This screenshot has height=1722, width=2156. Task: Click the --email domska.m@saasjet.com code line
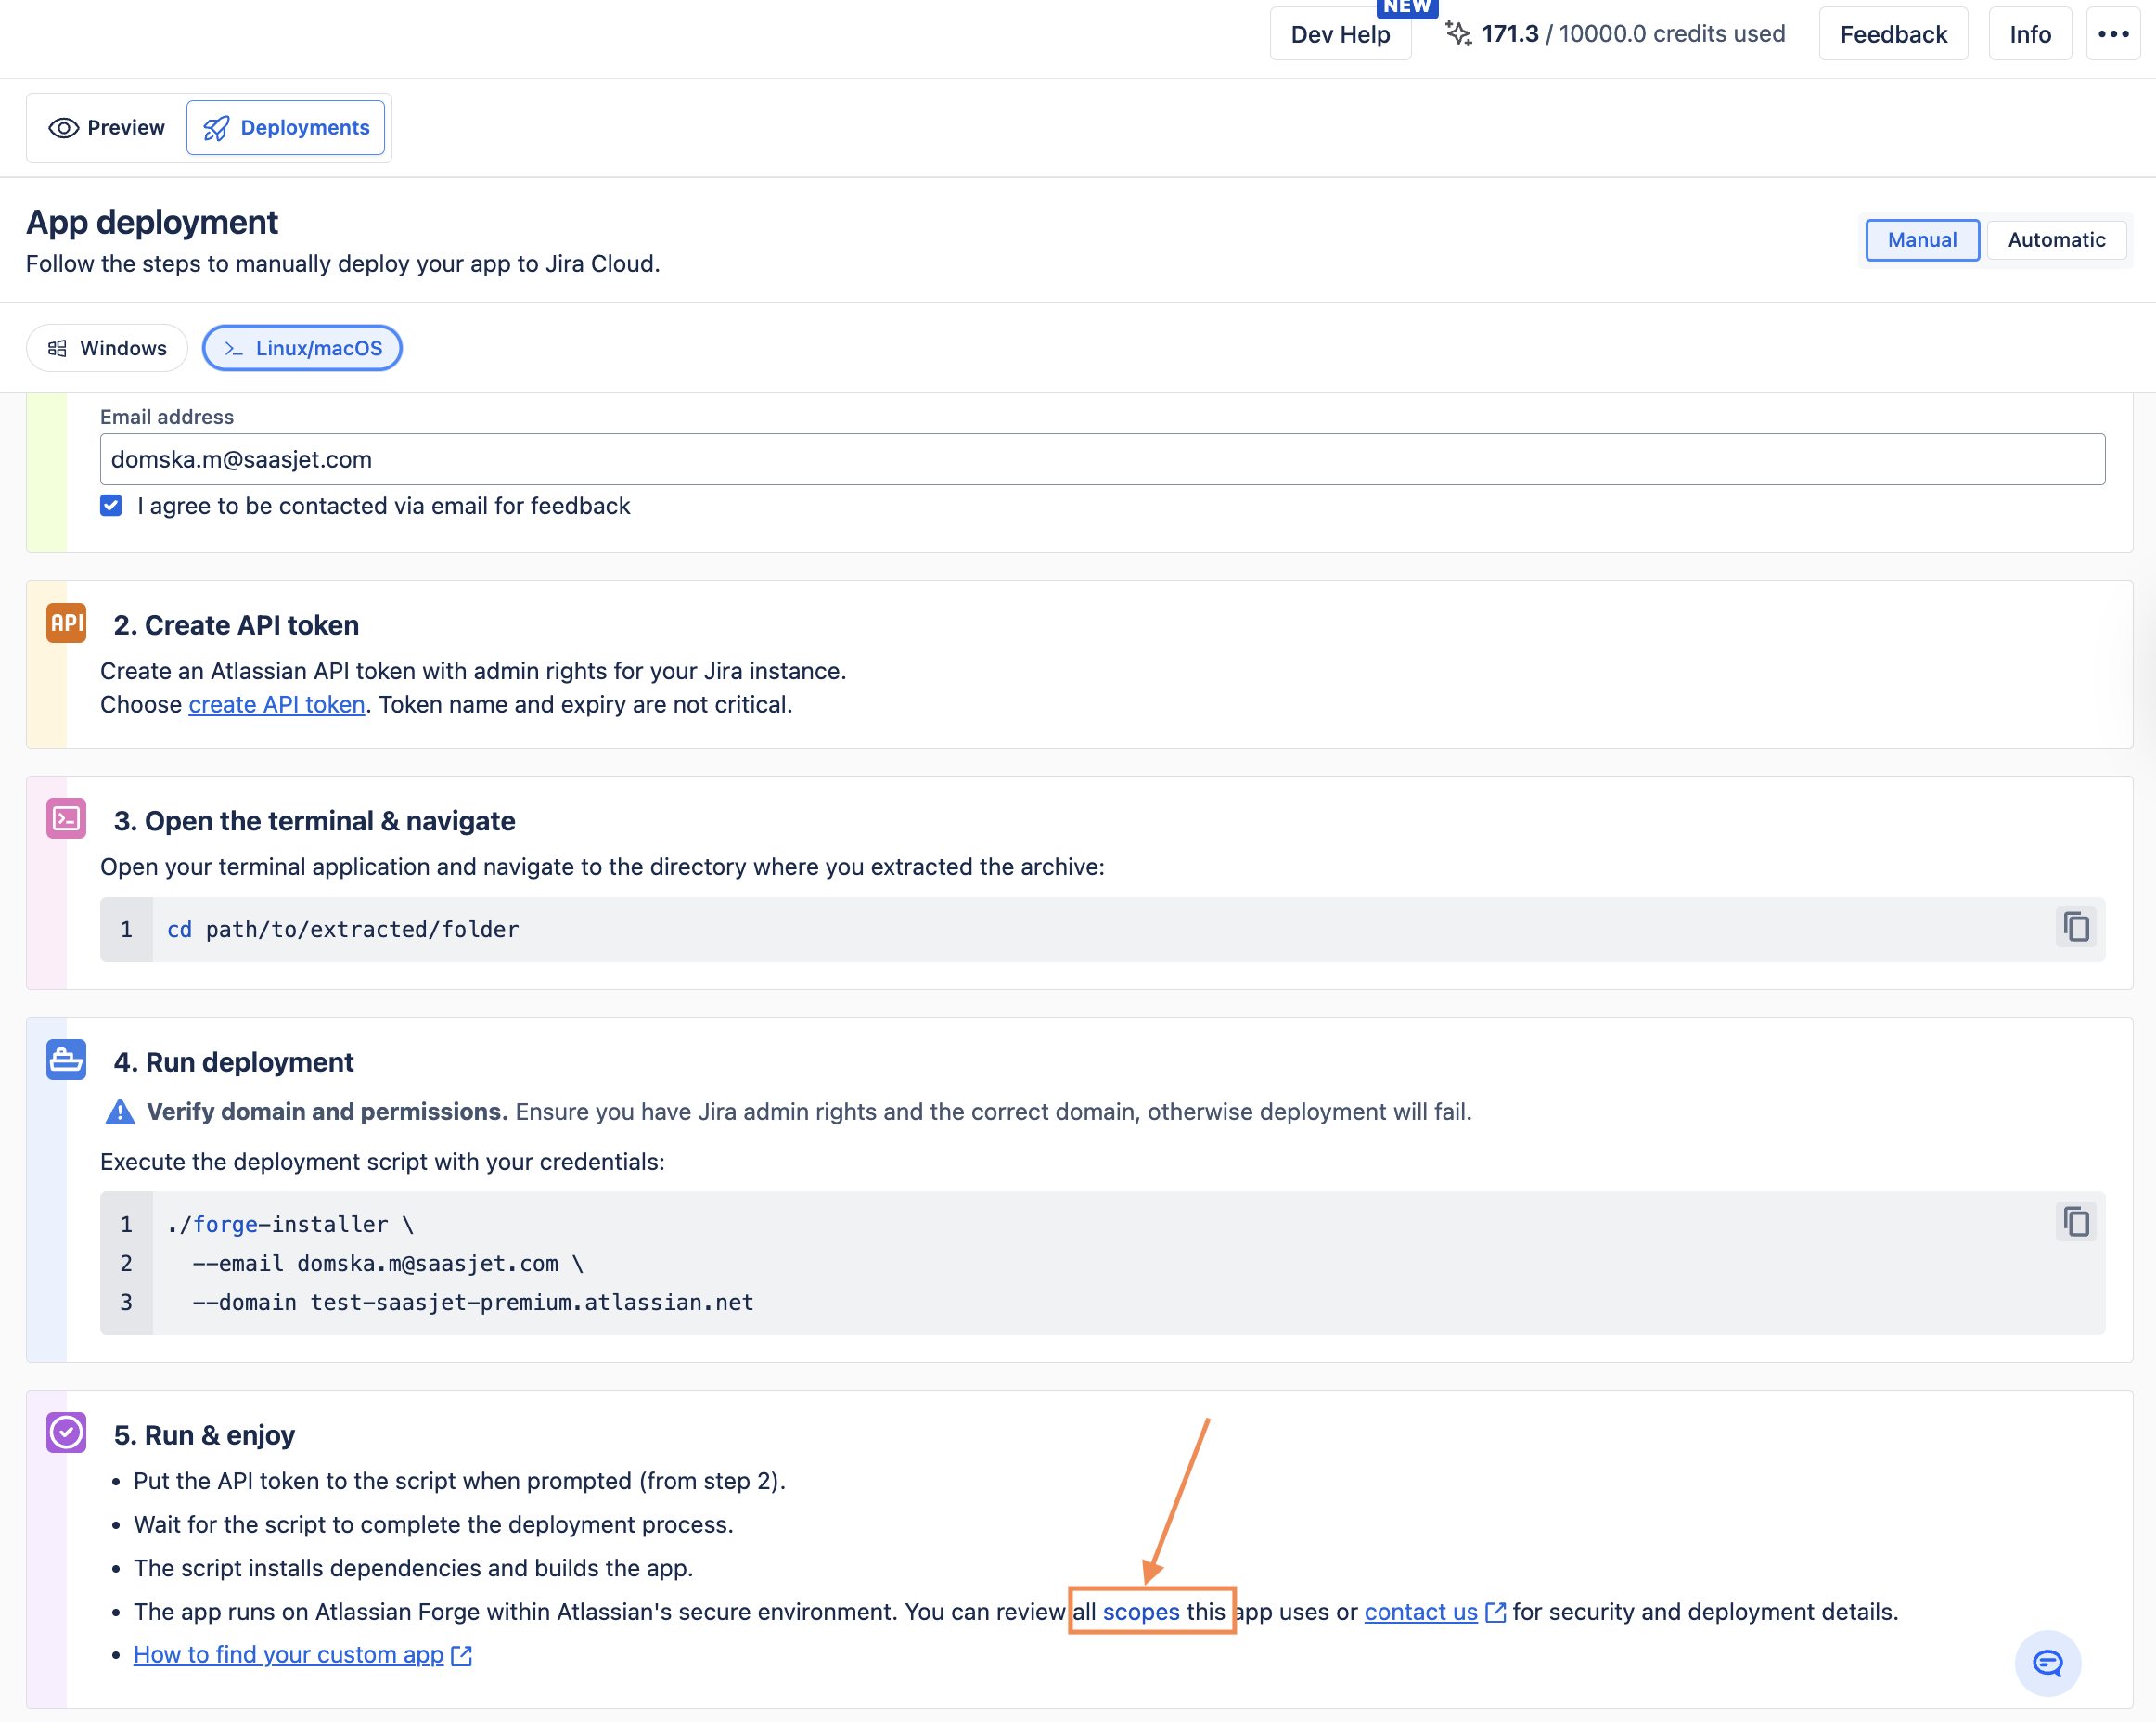388,1263
